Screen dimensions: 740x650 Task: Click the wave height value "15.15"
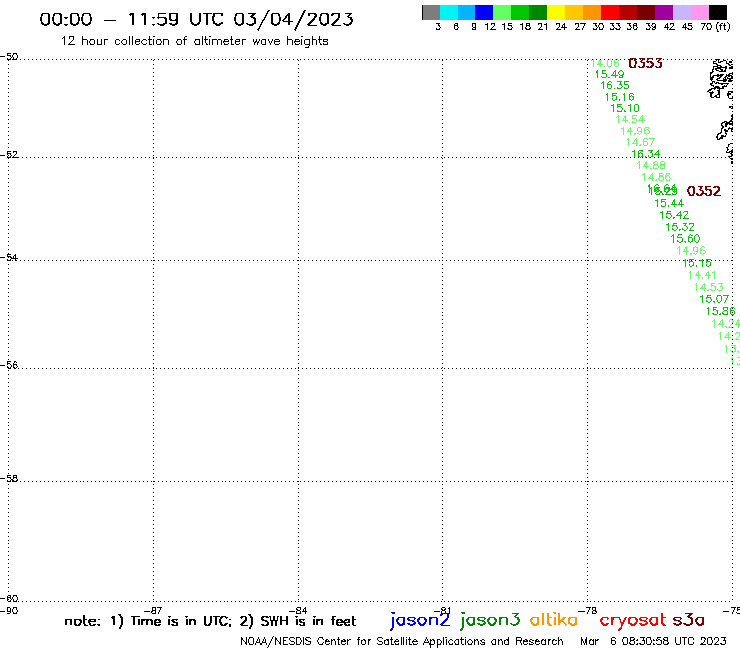click(x=697, y=263)
